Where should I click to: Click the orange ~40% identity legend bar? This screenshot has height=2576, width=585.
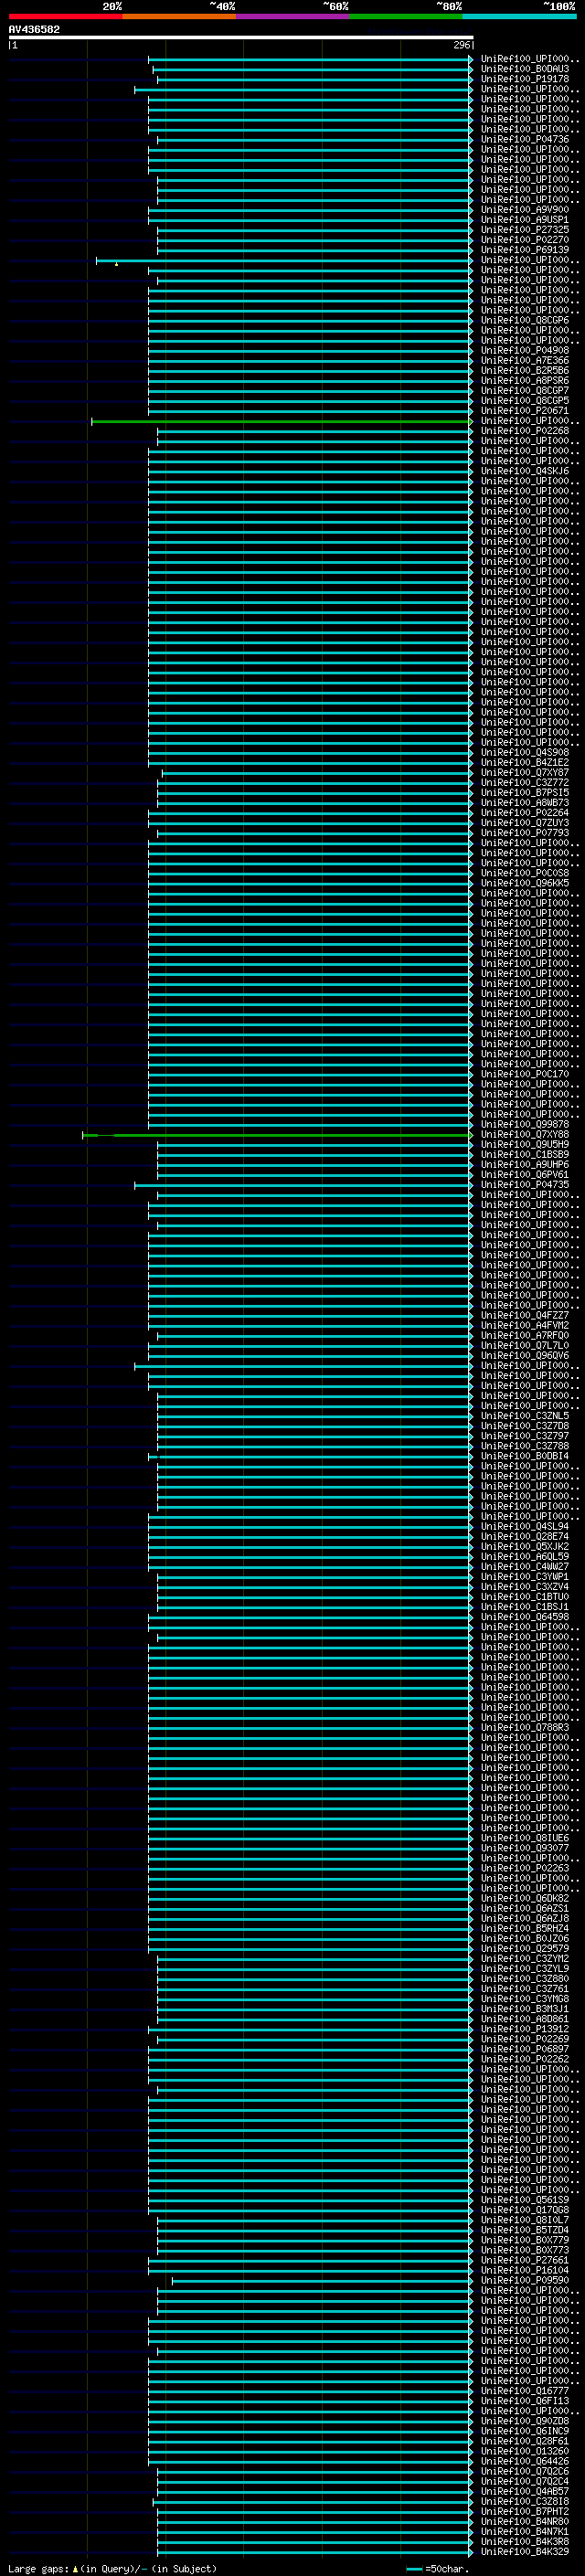[x=179, y=16]
